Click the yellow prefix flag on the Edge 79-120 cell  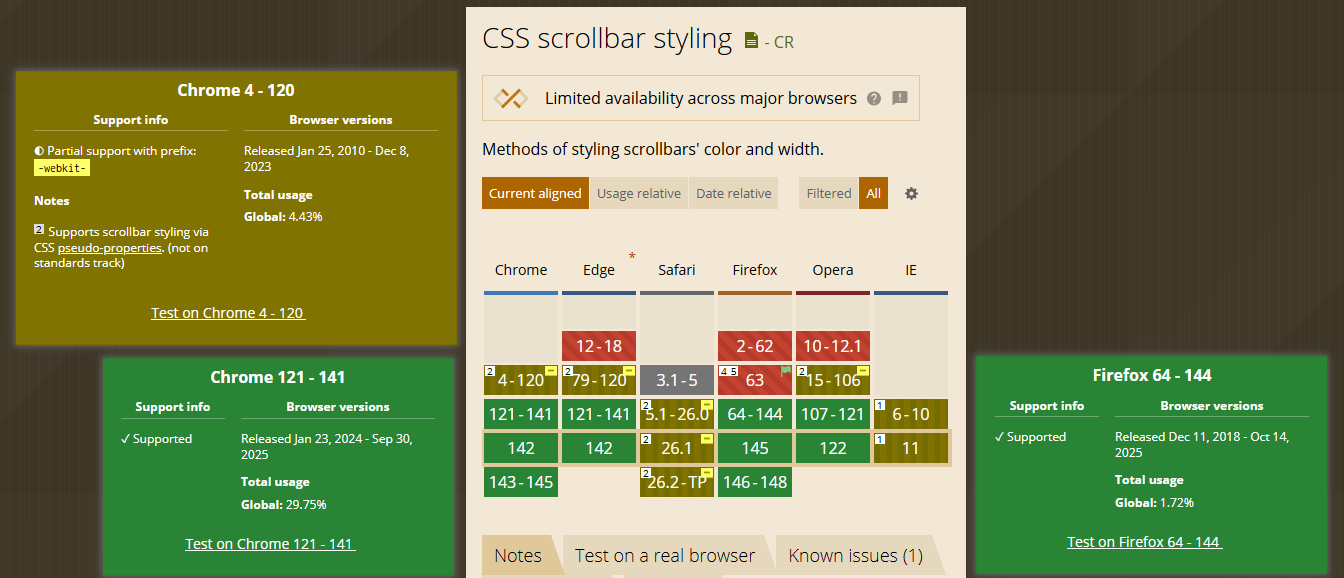[631, 369]
